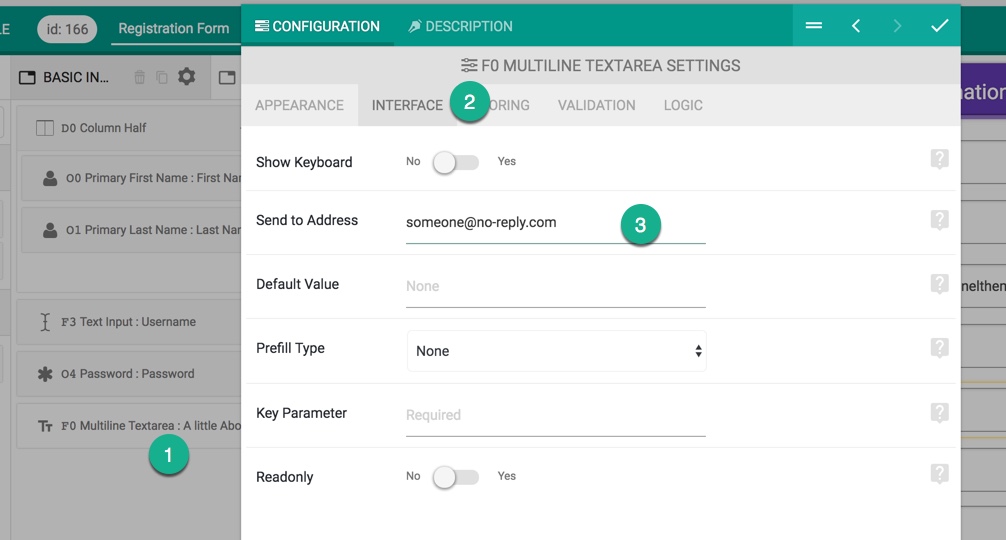Click the Send to Address email field
1006x540 pixels.
(x=556, y=224)
